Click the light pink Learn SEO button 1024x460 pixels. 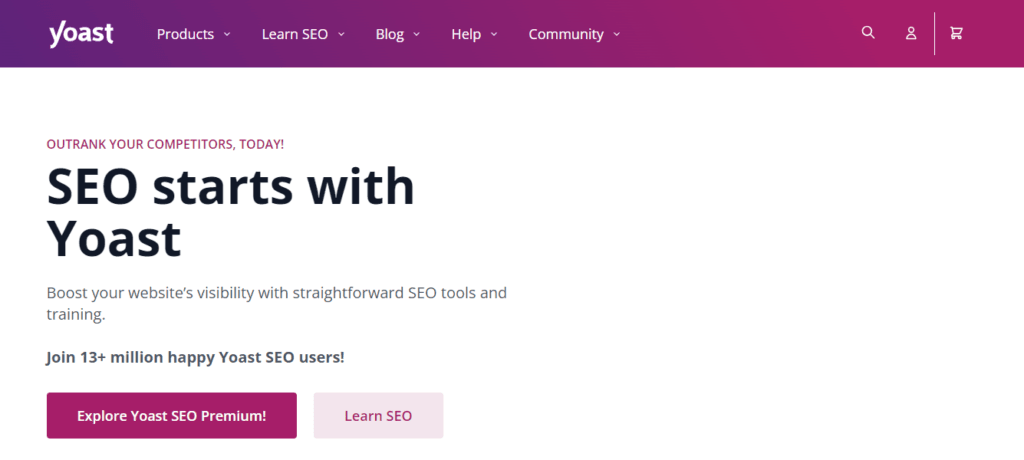(x=378, y=416)
